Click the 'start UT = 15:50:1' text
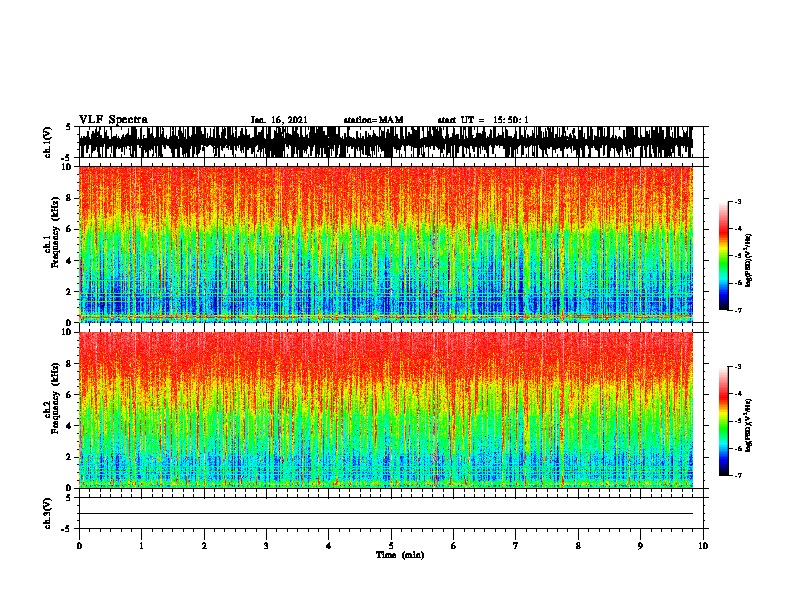The image size is (792, 612). (x=483, y=120)
